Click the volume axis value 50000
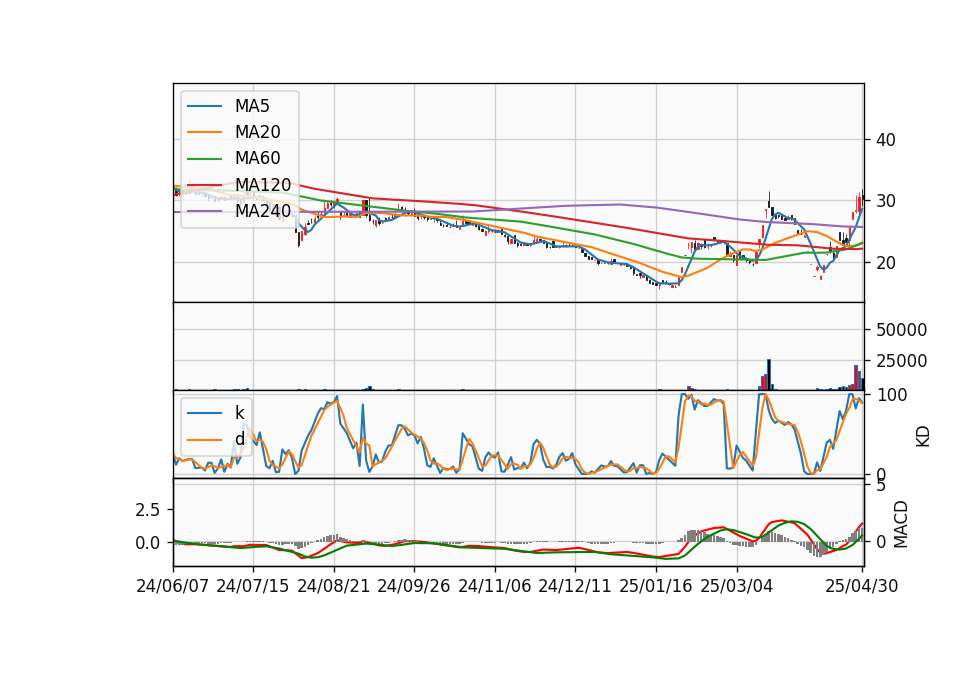 tap(901, 330)
